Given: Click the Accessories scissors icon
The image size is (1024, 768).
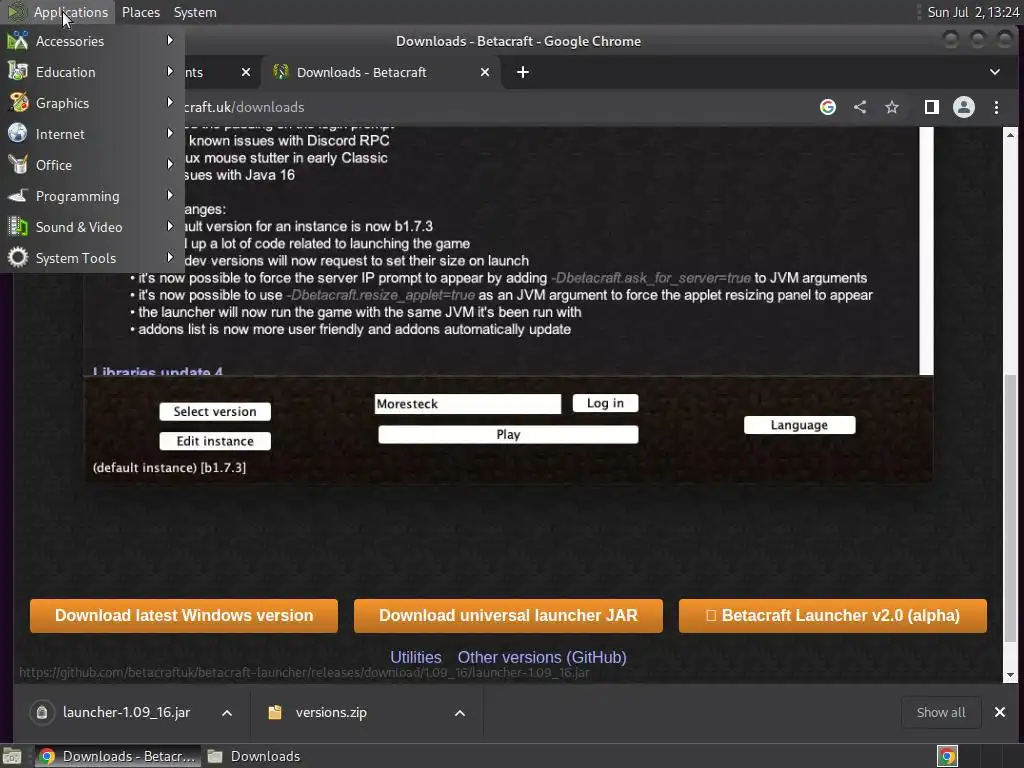Looking at the screenshot, I should [18, 40].
